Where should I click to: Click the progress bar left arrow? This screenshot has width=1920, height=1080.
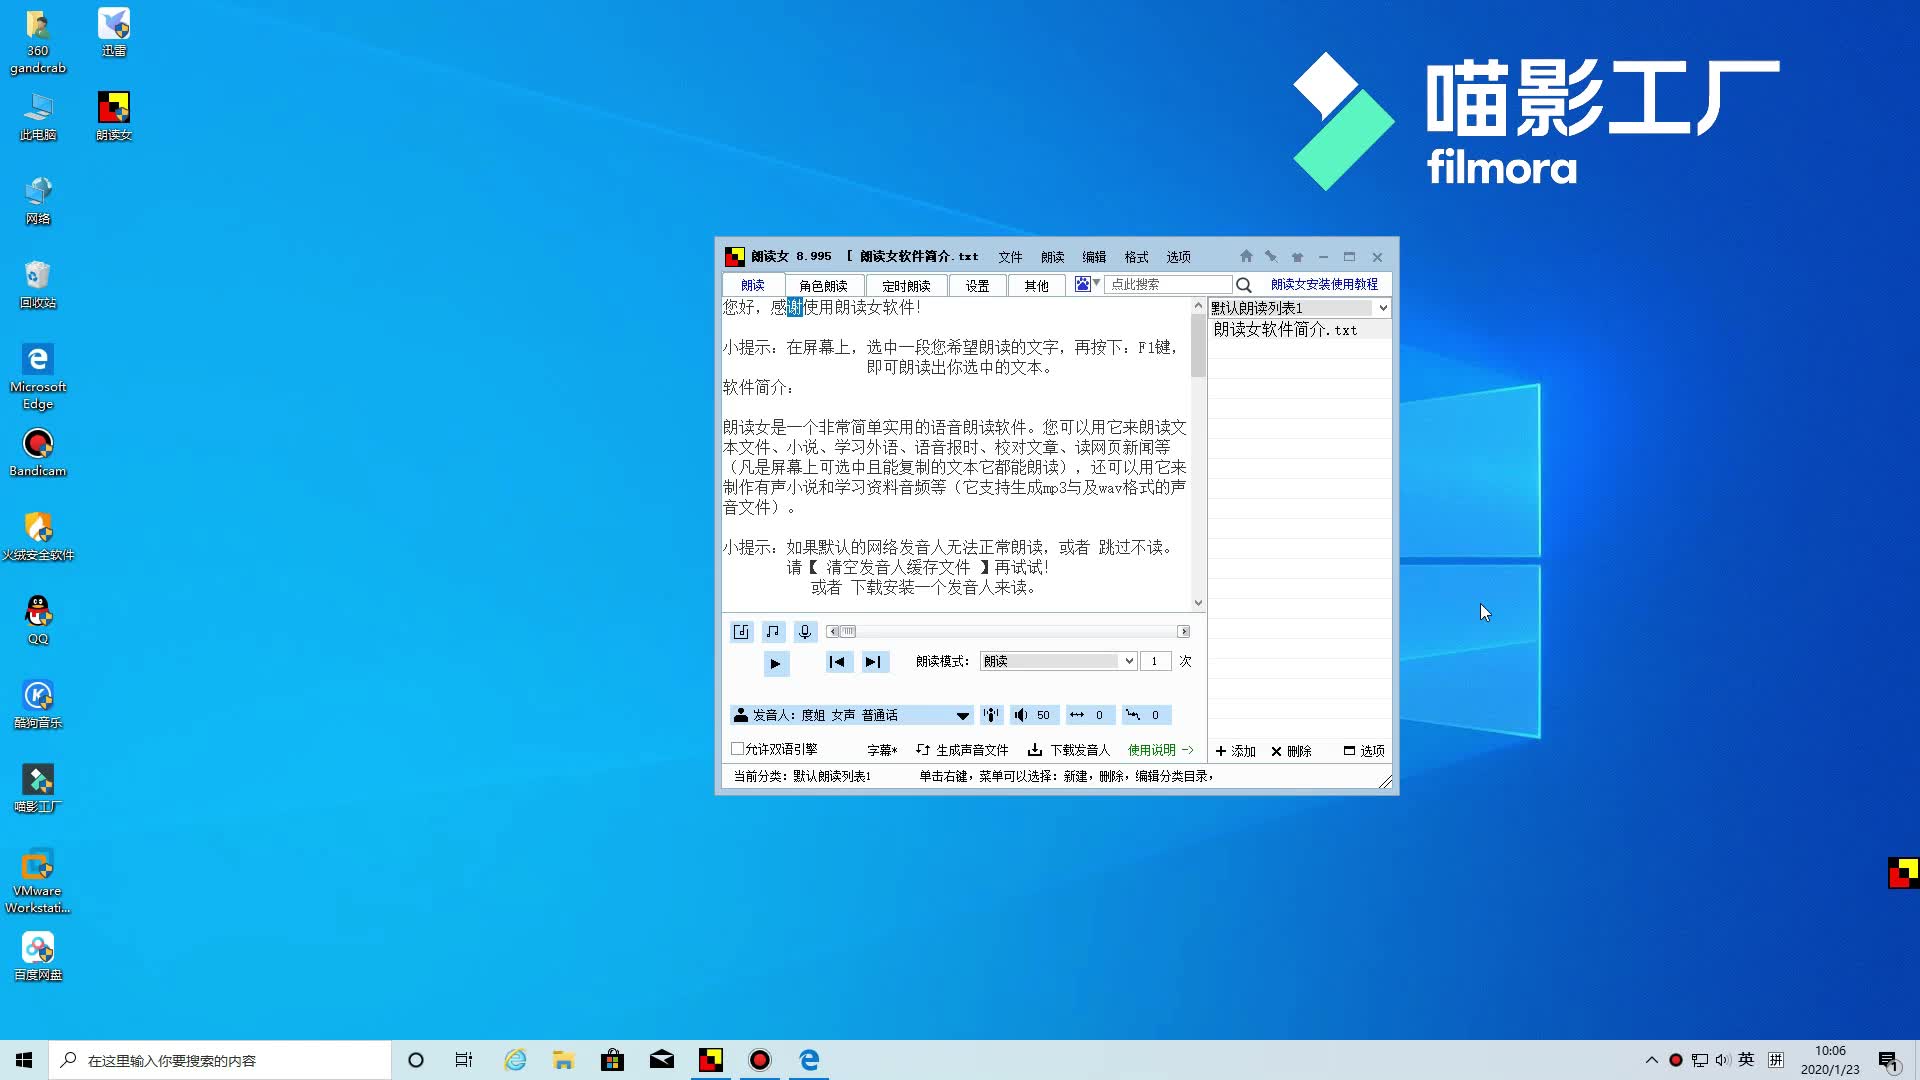click(832, 631)
